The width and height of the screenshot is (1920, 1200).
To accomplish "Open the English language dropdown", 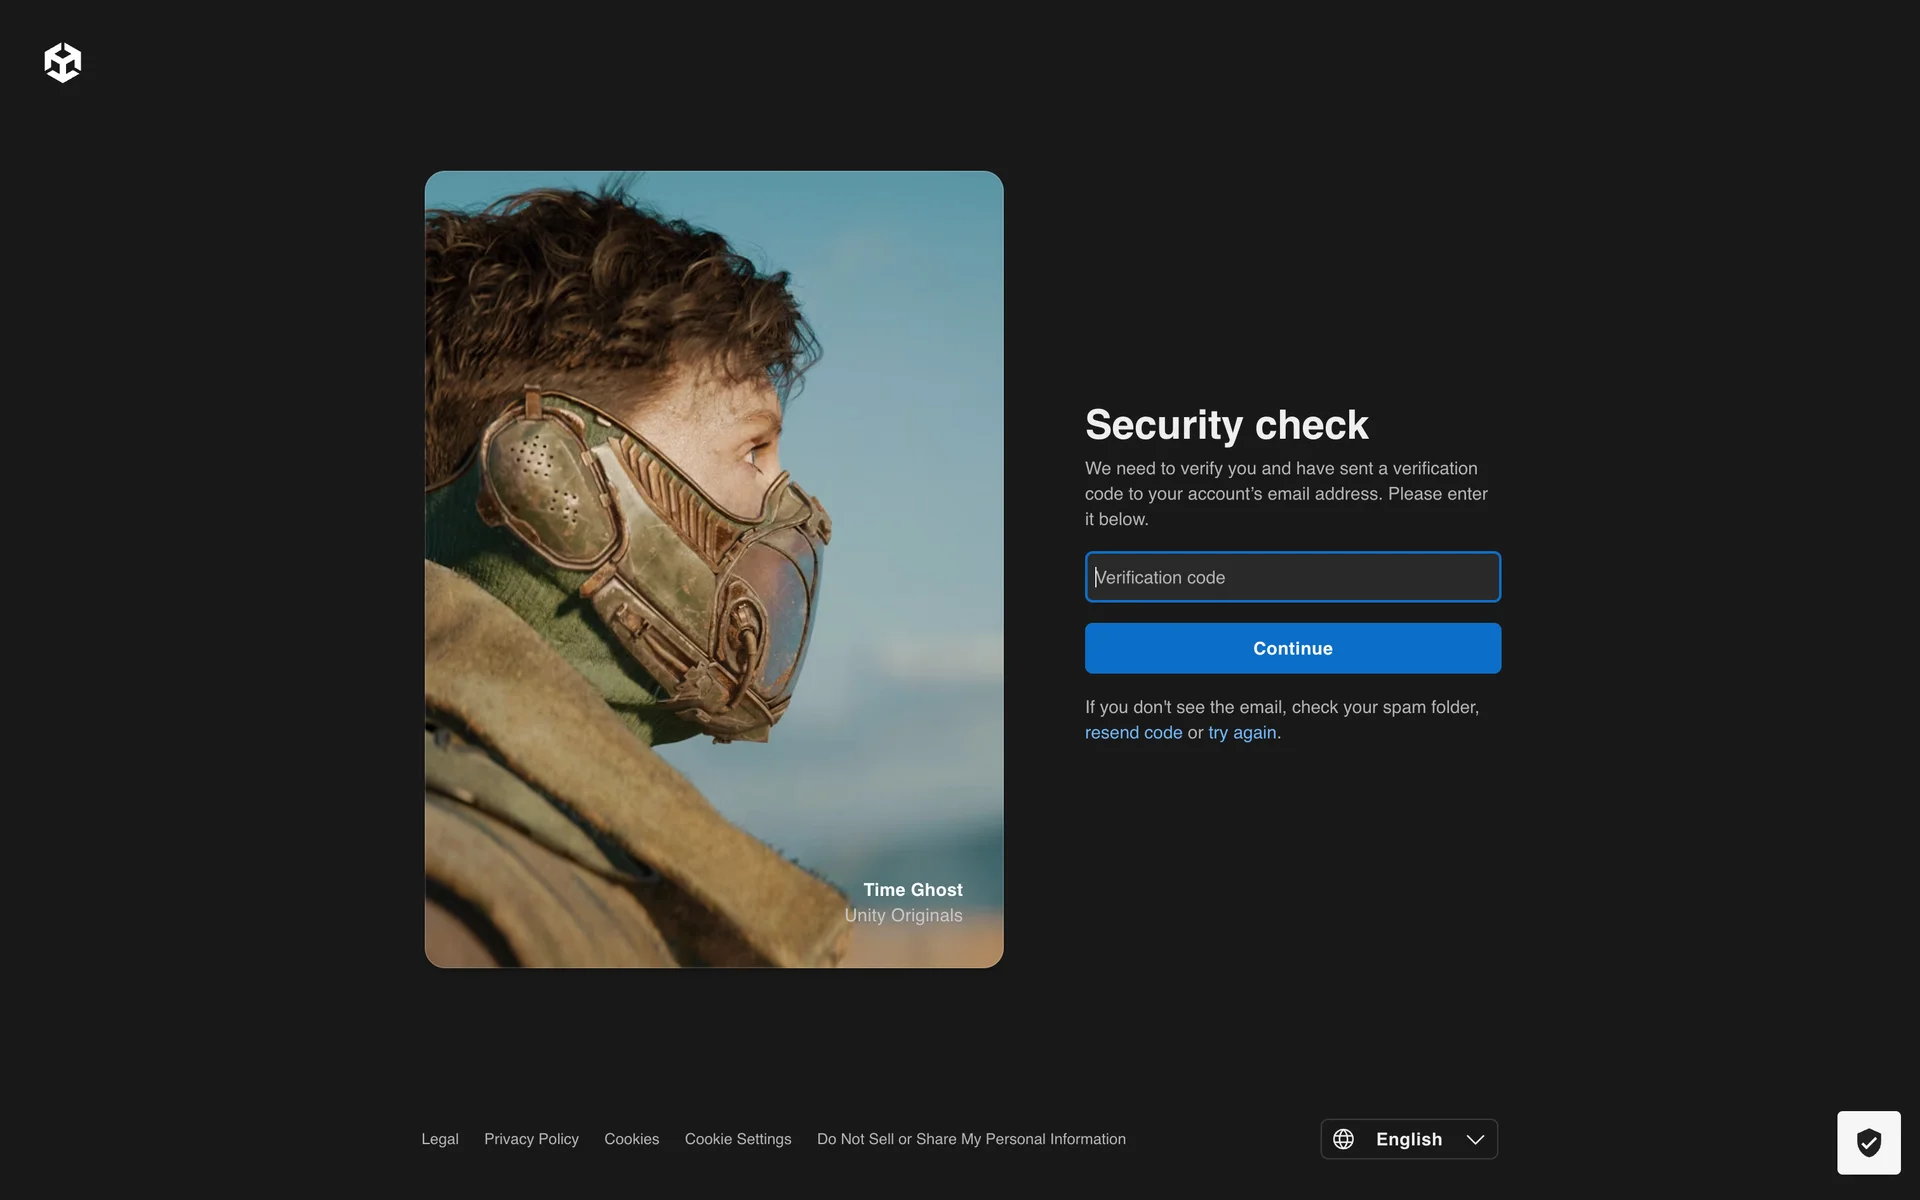I will point(1408,1139).
